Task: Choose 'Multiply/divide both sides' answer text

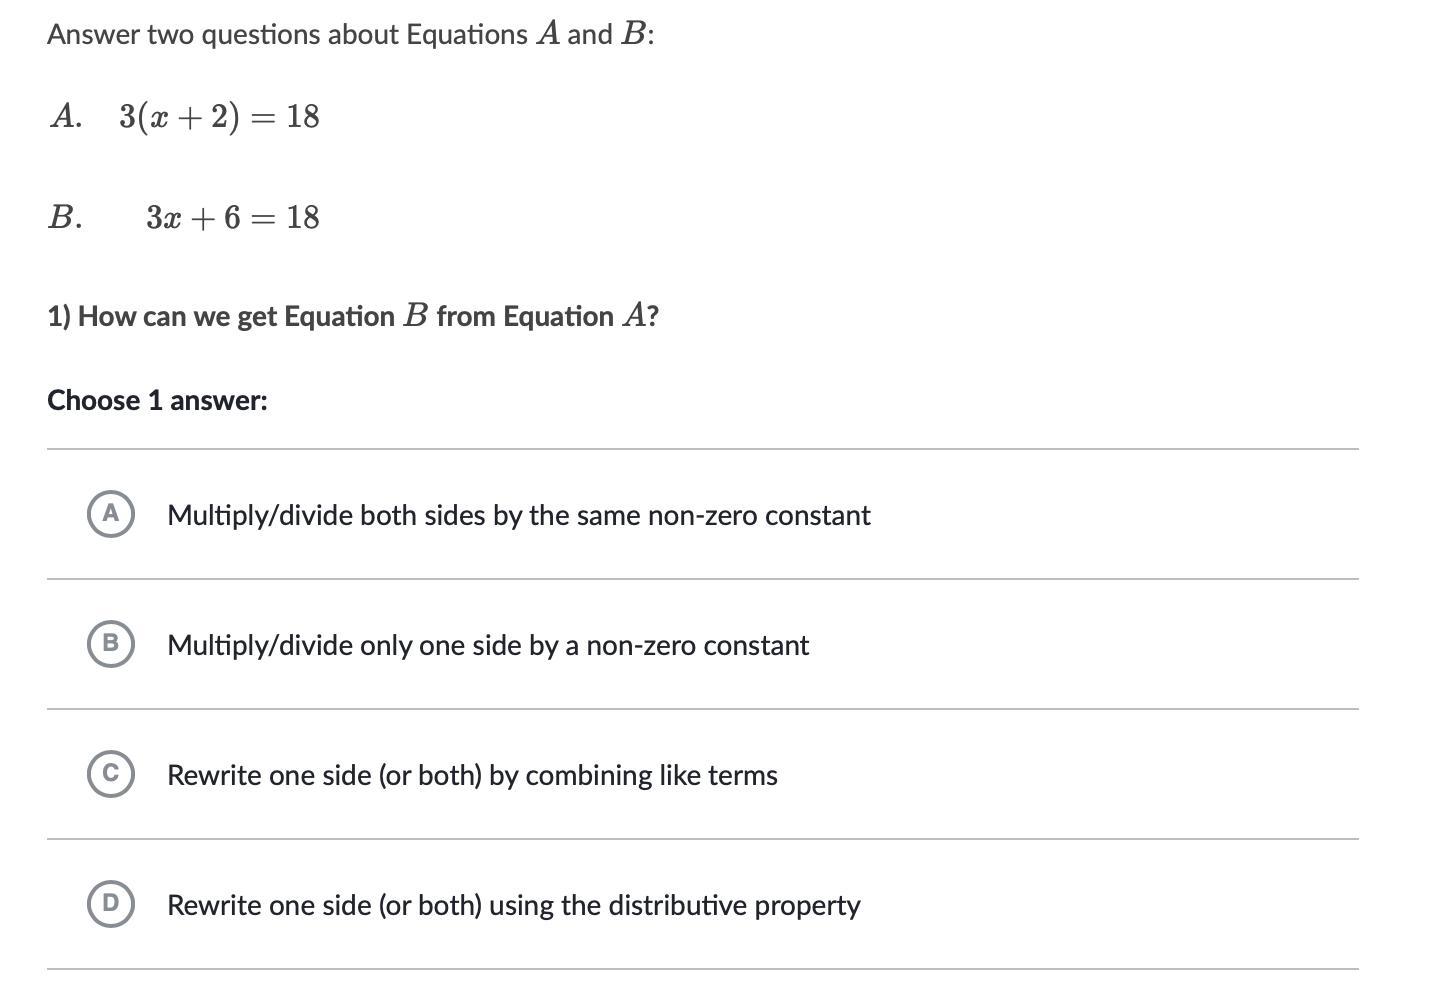Action: click(x=518, y=515)
